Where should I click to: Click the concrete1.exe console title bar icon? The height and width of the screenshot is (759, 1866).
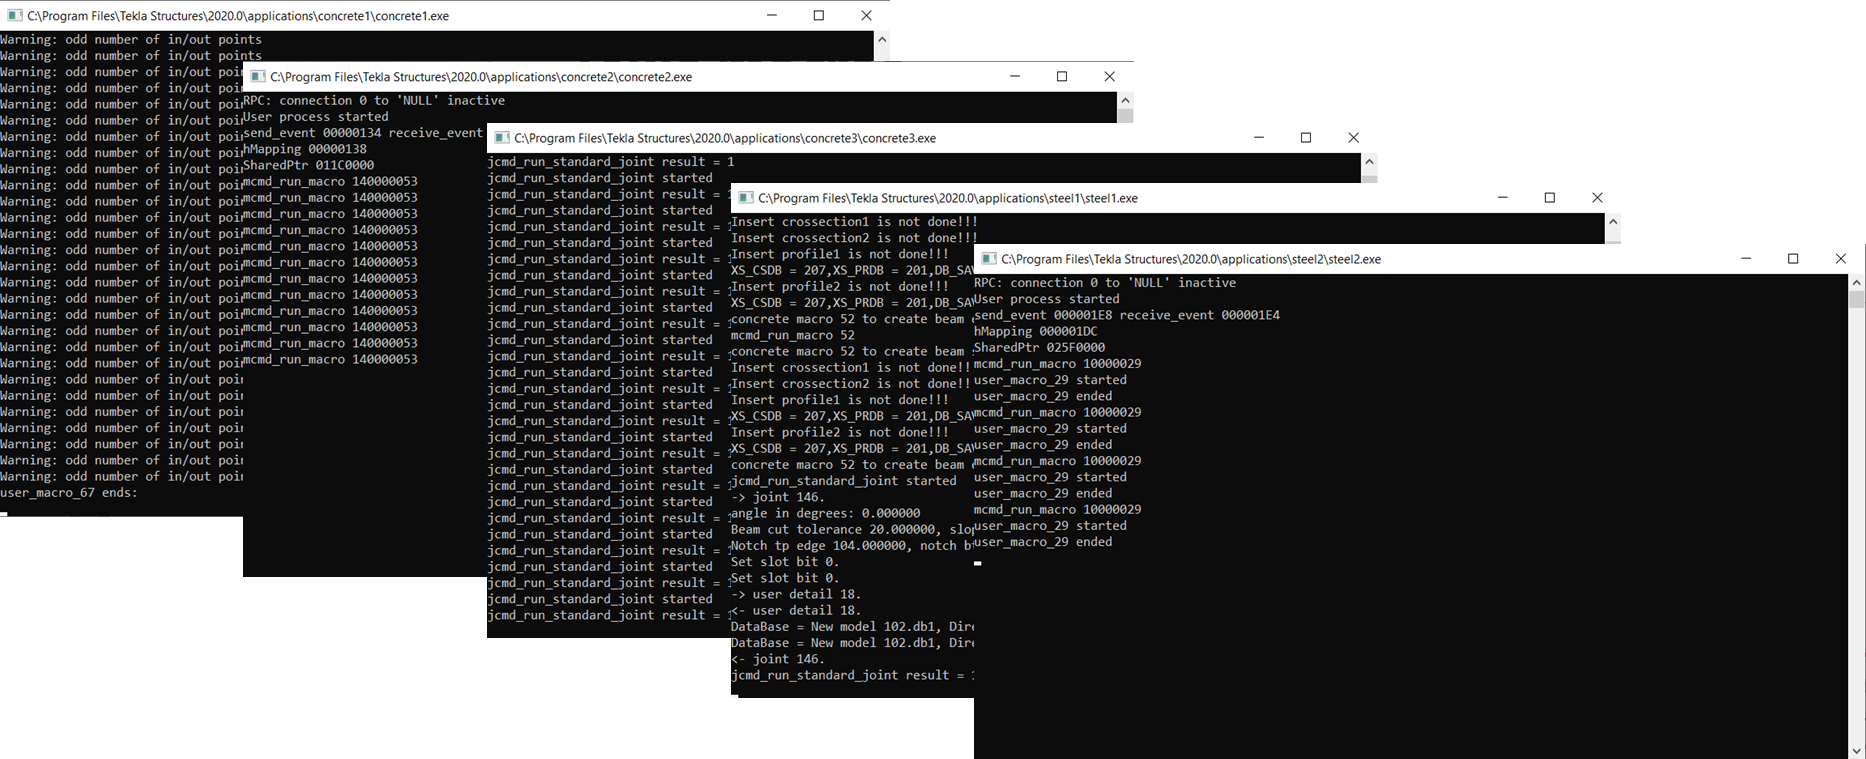click(14, 16)
